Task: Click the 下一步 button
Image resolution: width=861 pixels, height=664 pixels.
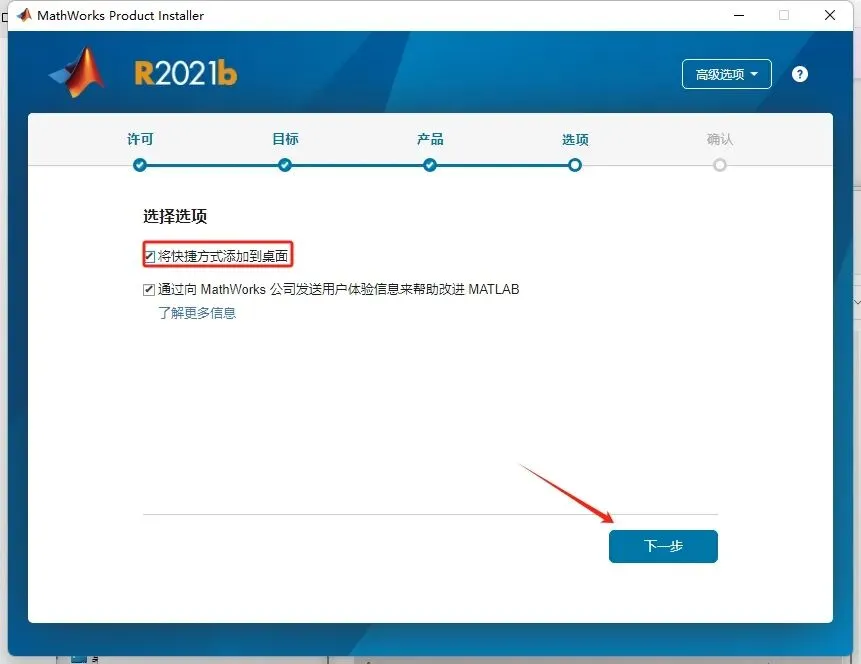Action: click(663, 546)
